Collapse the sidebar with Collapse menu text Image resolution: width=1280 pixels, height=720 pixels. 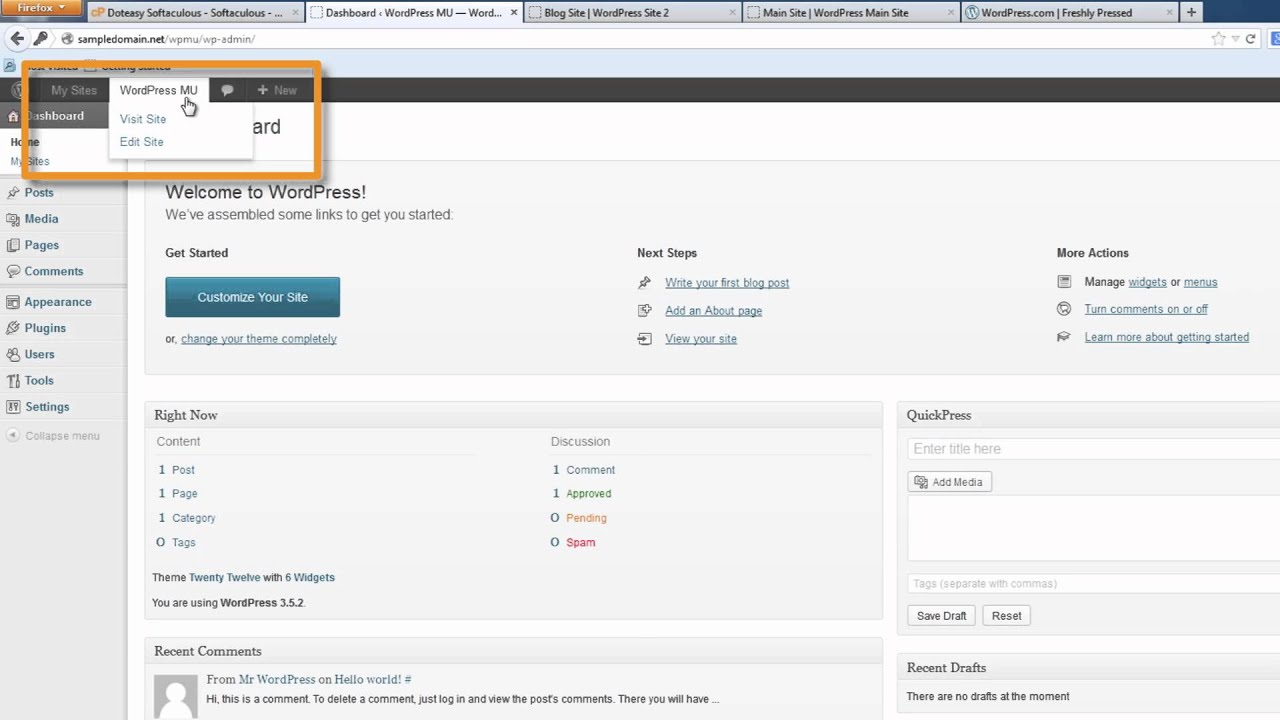(62, 436)
